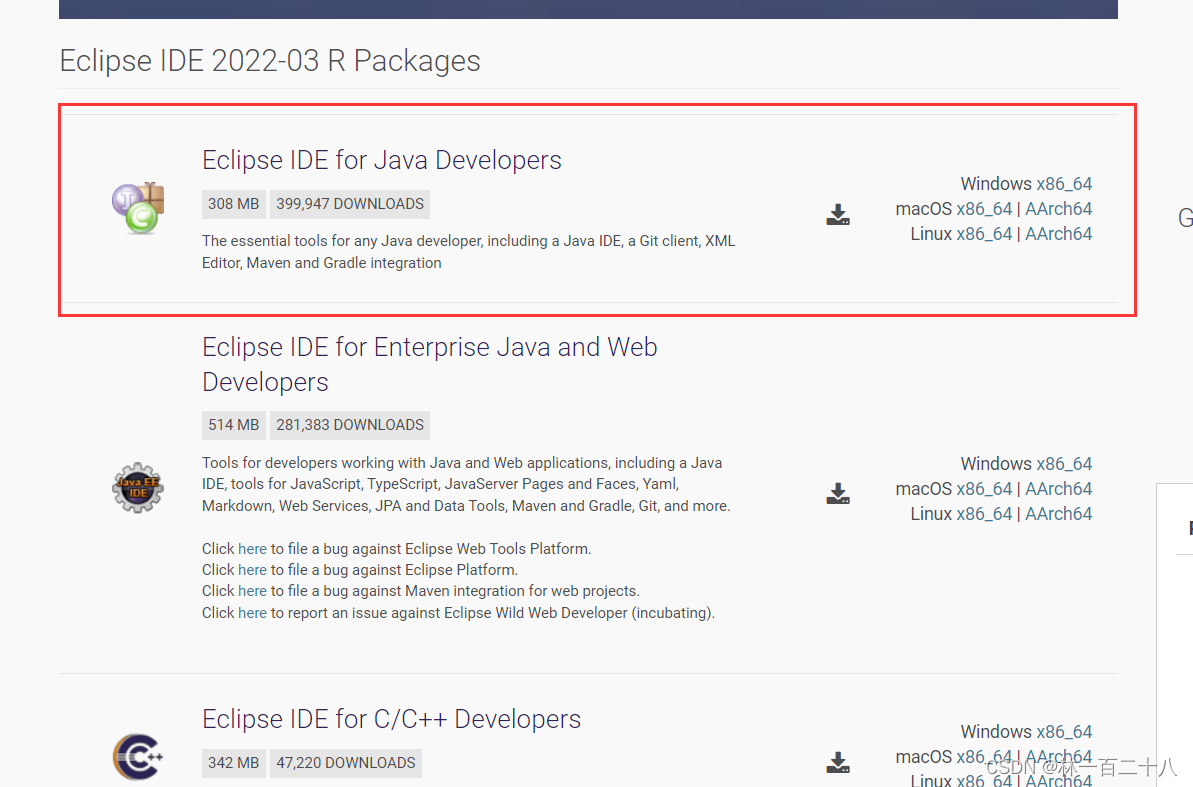The height and width of the screenshot is (787, 1193).
Task: Download Java Developers Linux x86_64 build
Action: point(984,234)
